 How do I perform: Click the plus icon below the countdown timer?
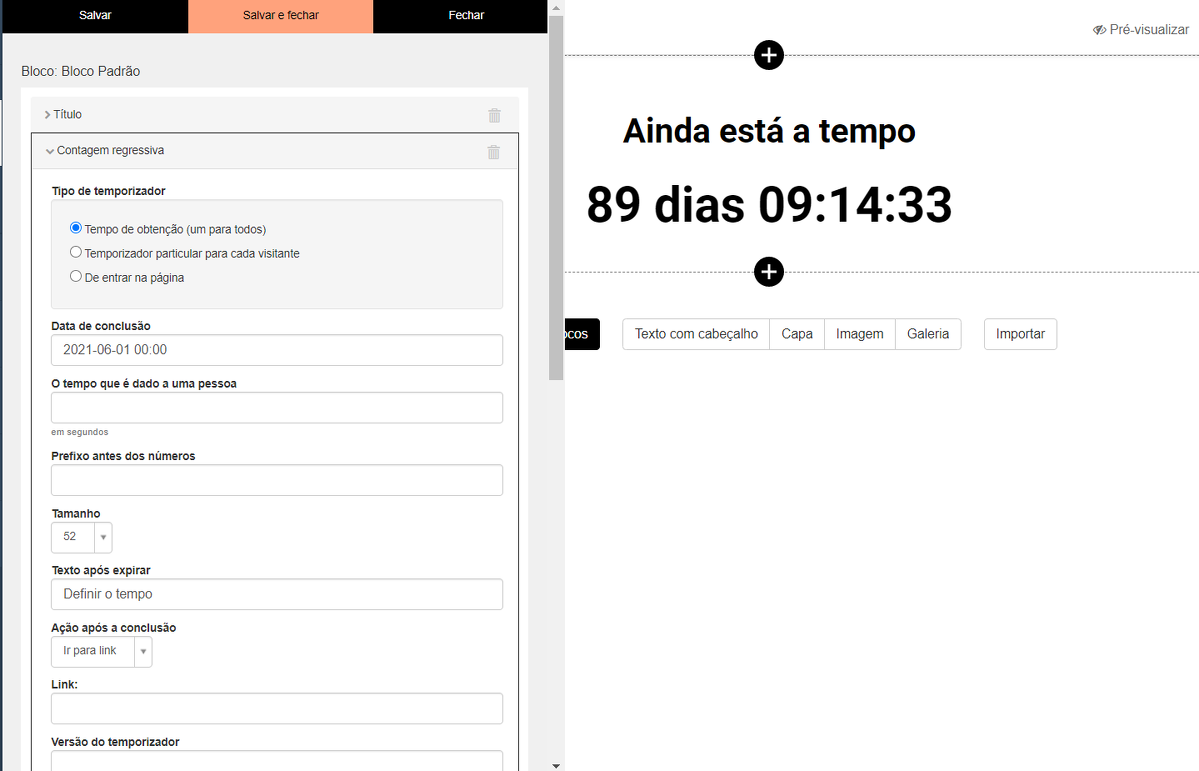point(768,271)
